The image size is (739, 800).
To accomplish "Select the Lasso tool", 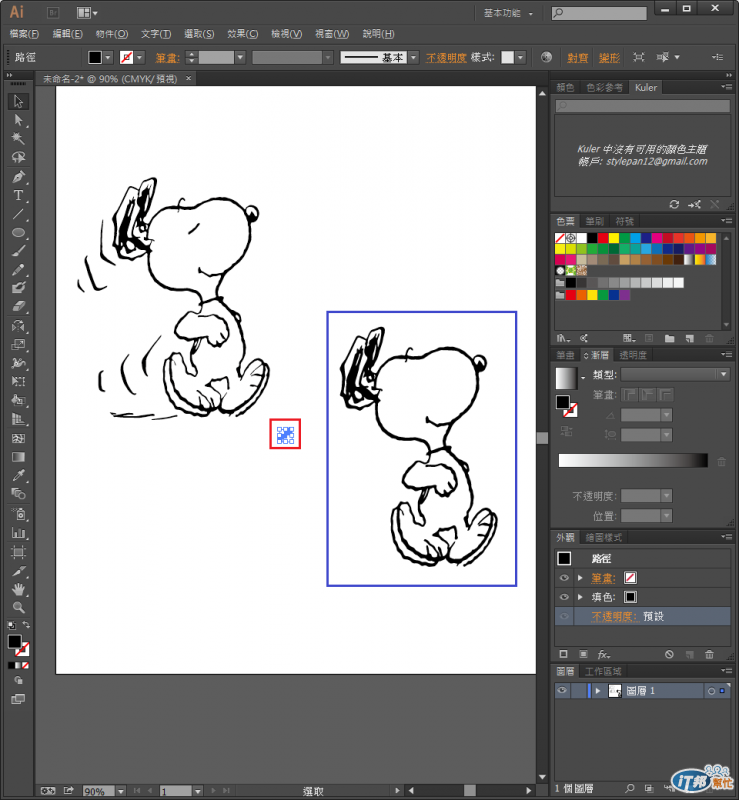I will (x=18, y=157).
